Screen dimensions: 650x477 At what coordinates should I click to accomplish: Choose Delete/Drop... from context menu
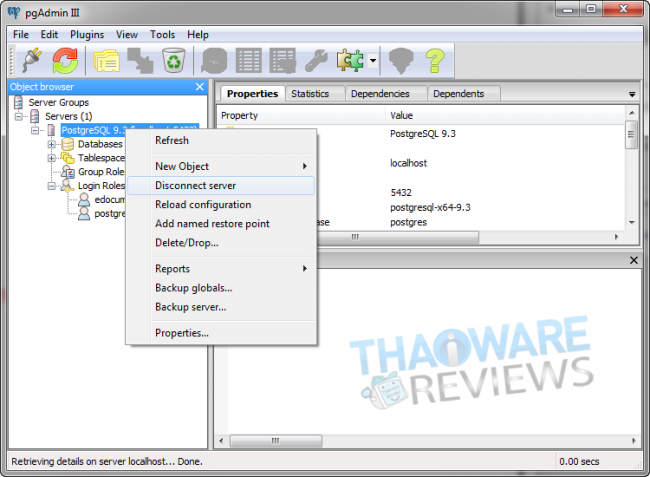221,242
